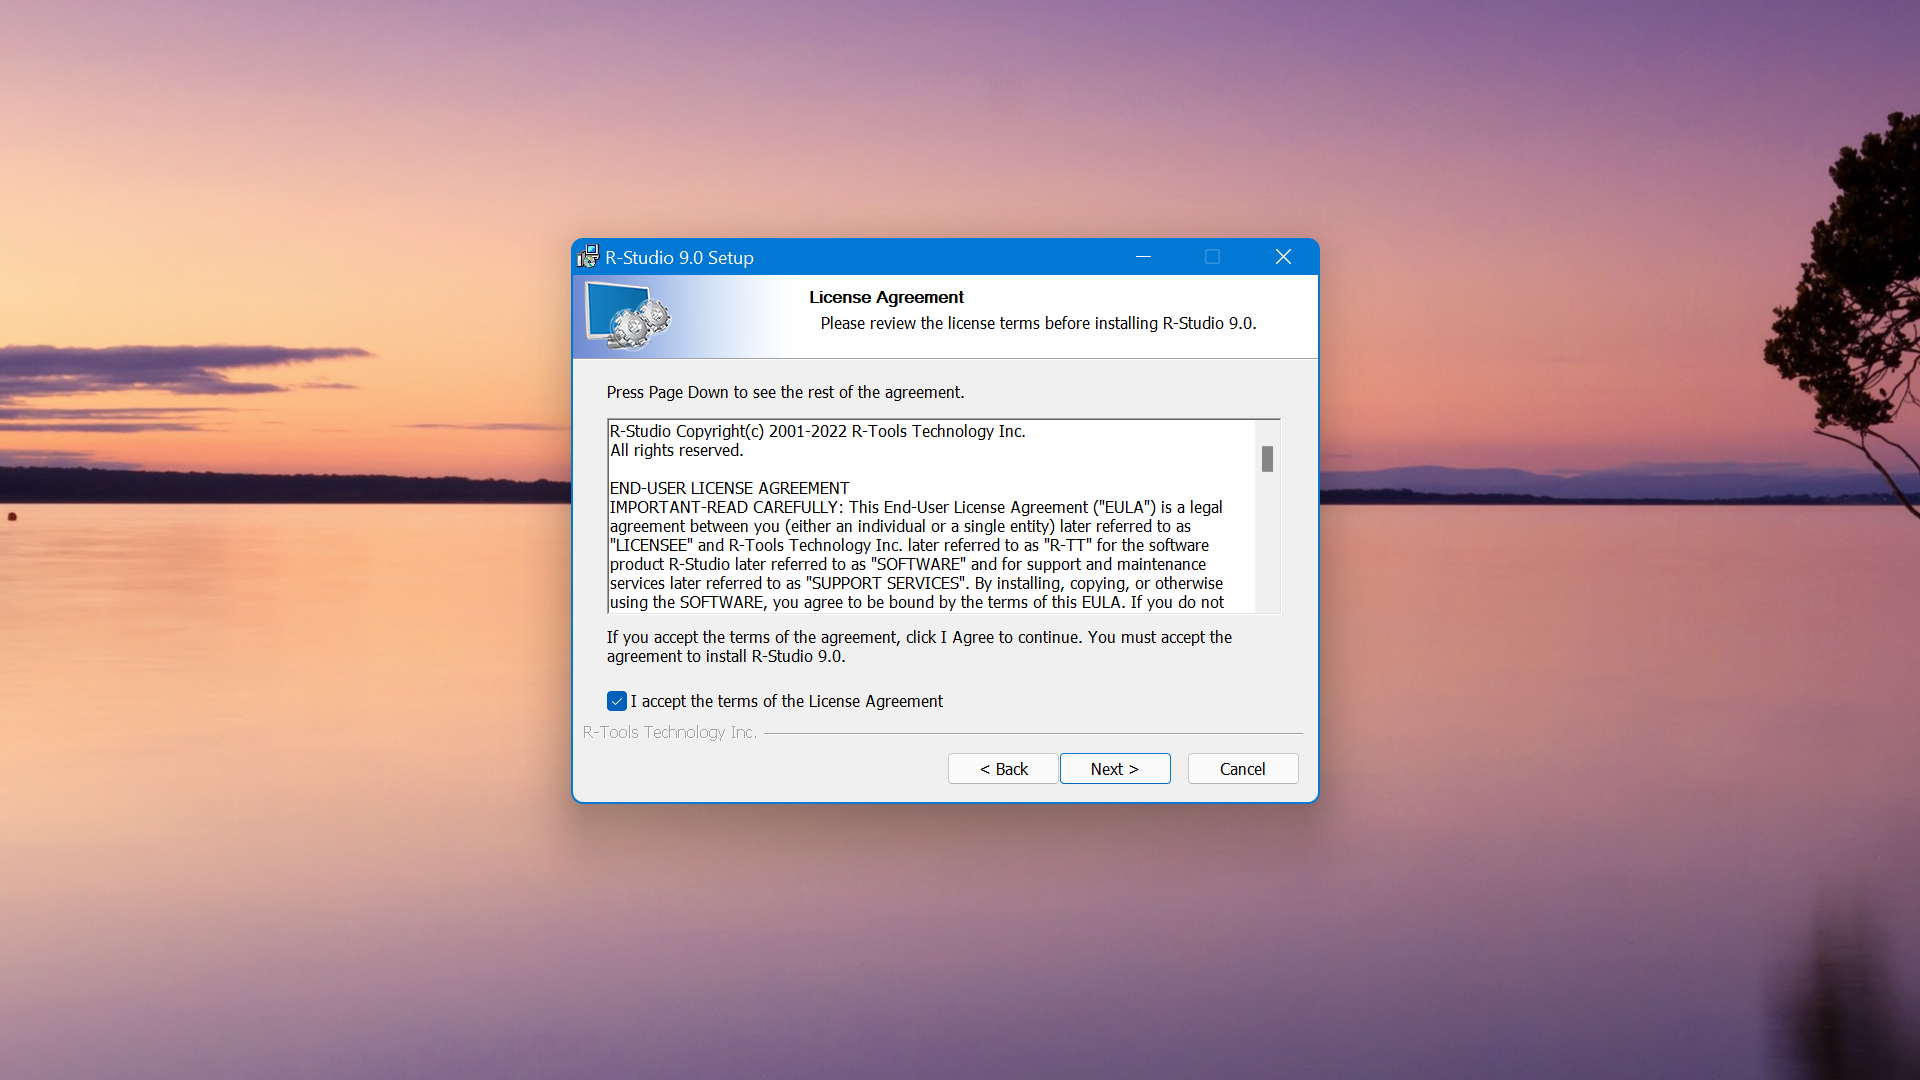
Task: Click the 'R-Studio 9.0 Setup' window title
Action: pyautogui.click(x=679, y=257)
